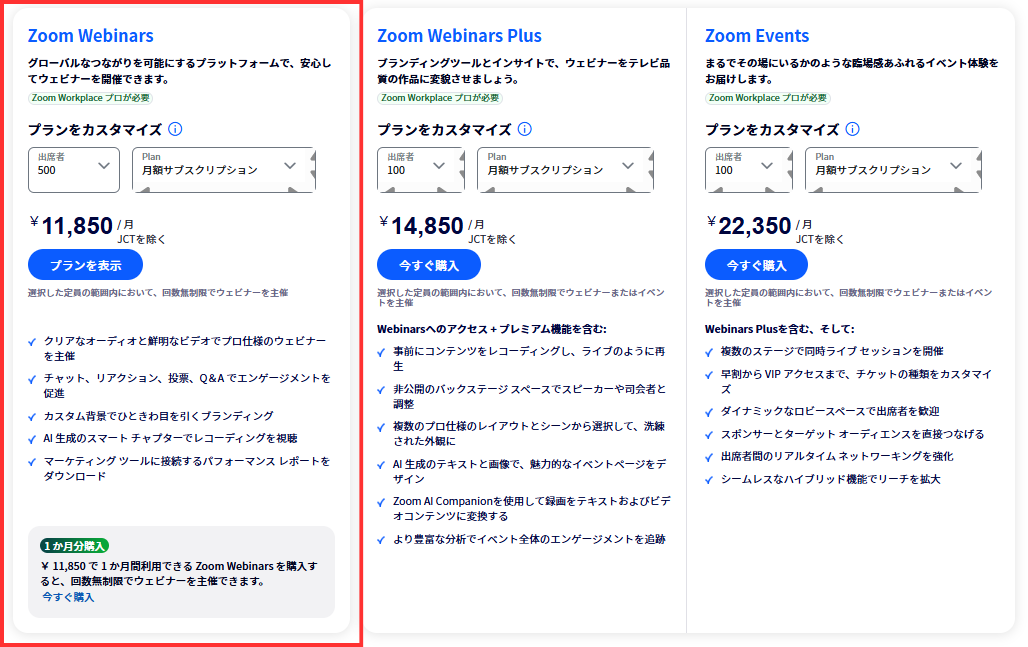Click 今すぐ購入 link in one-month purchase box
Image resolution: width=1028 pixels, height=647 pixels.
pos(68,597)
